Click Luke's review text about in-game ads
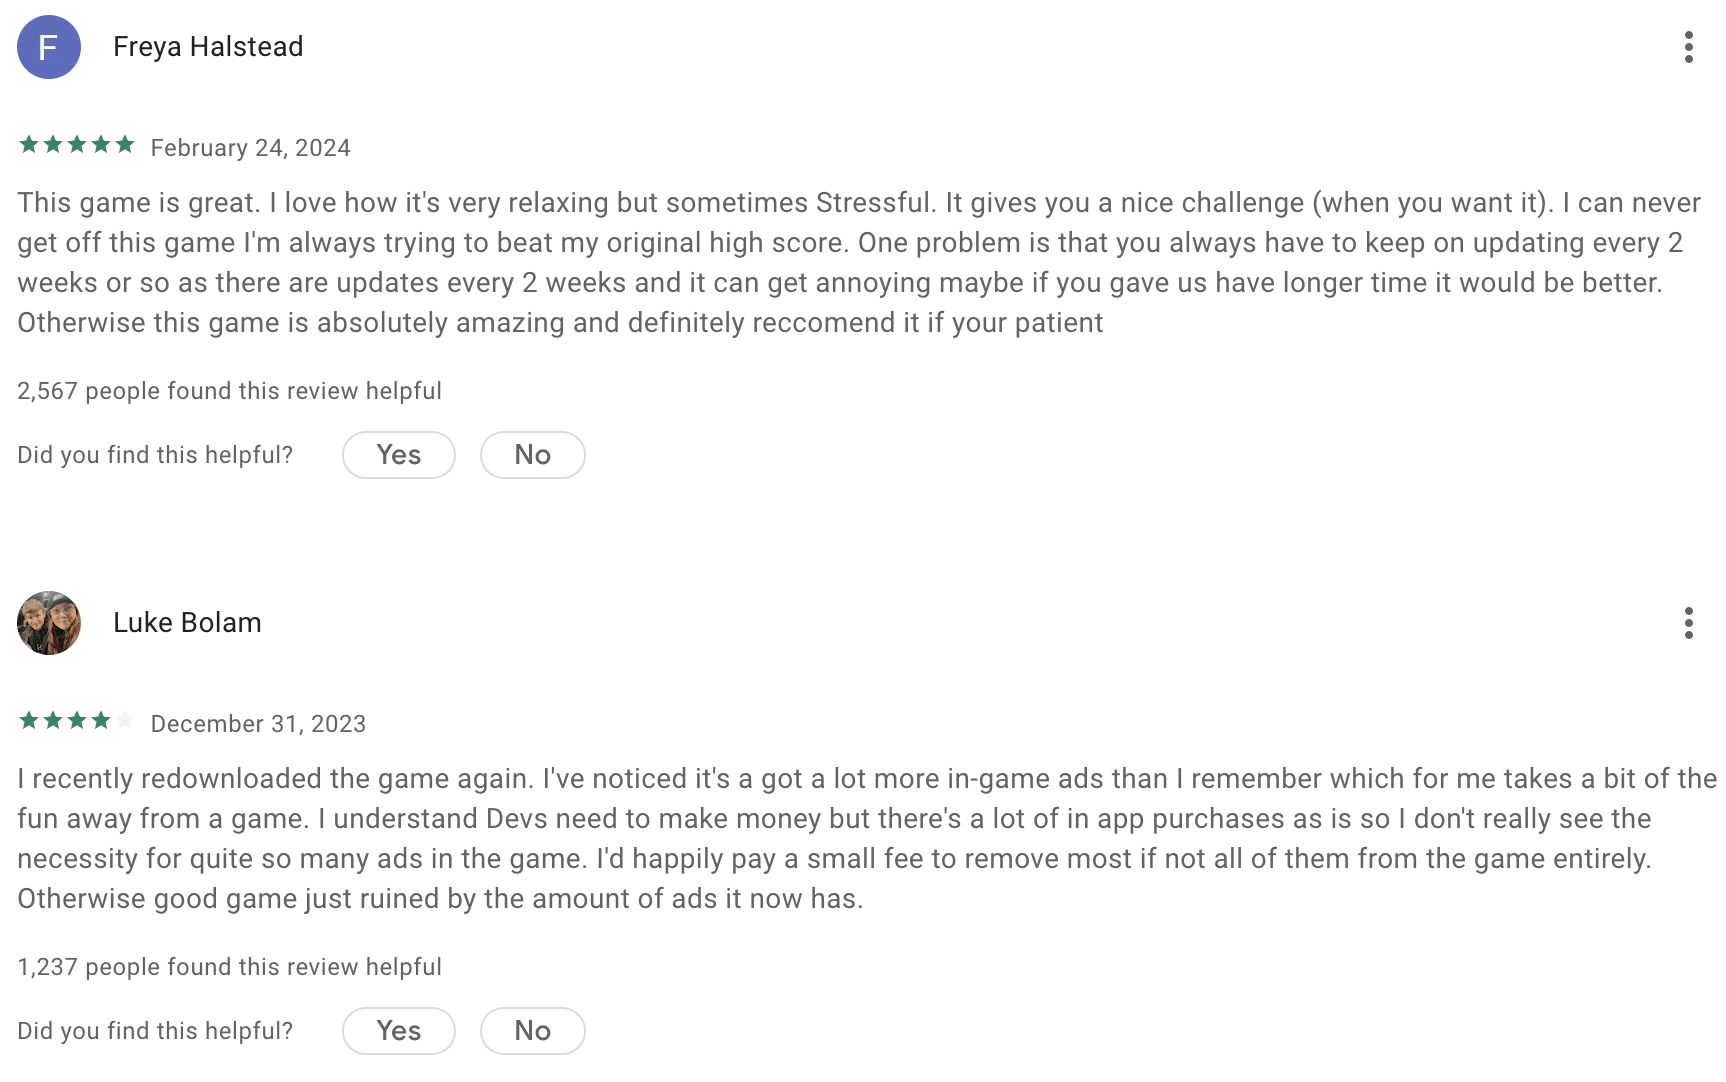The image size is (1726, 1082). coord(867,839)
